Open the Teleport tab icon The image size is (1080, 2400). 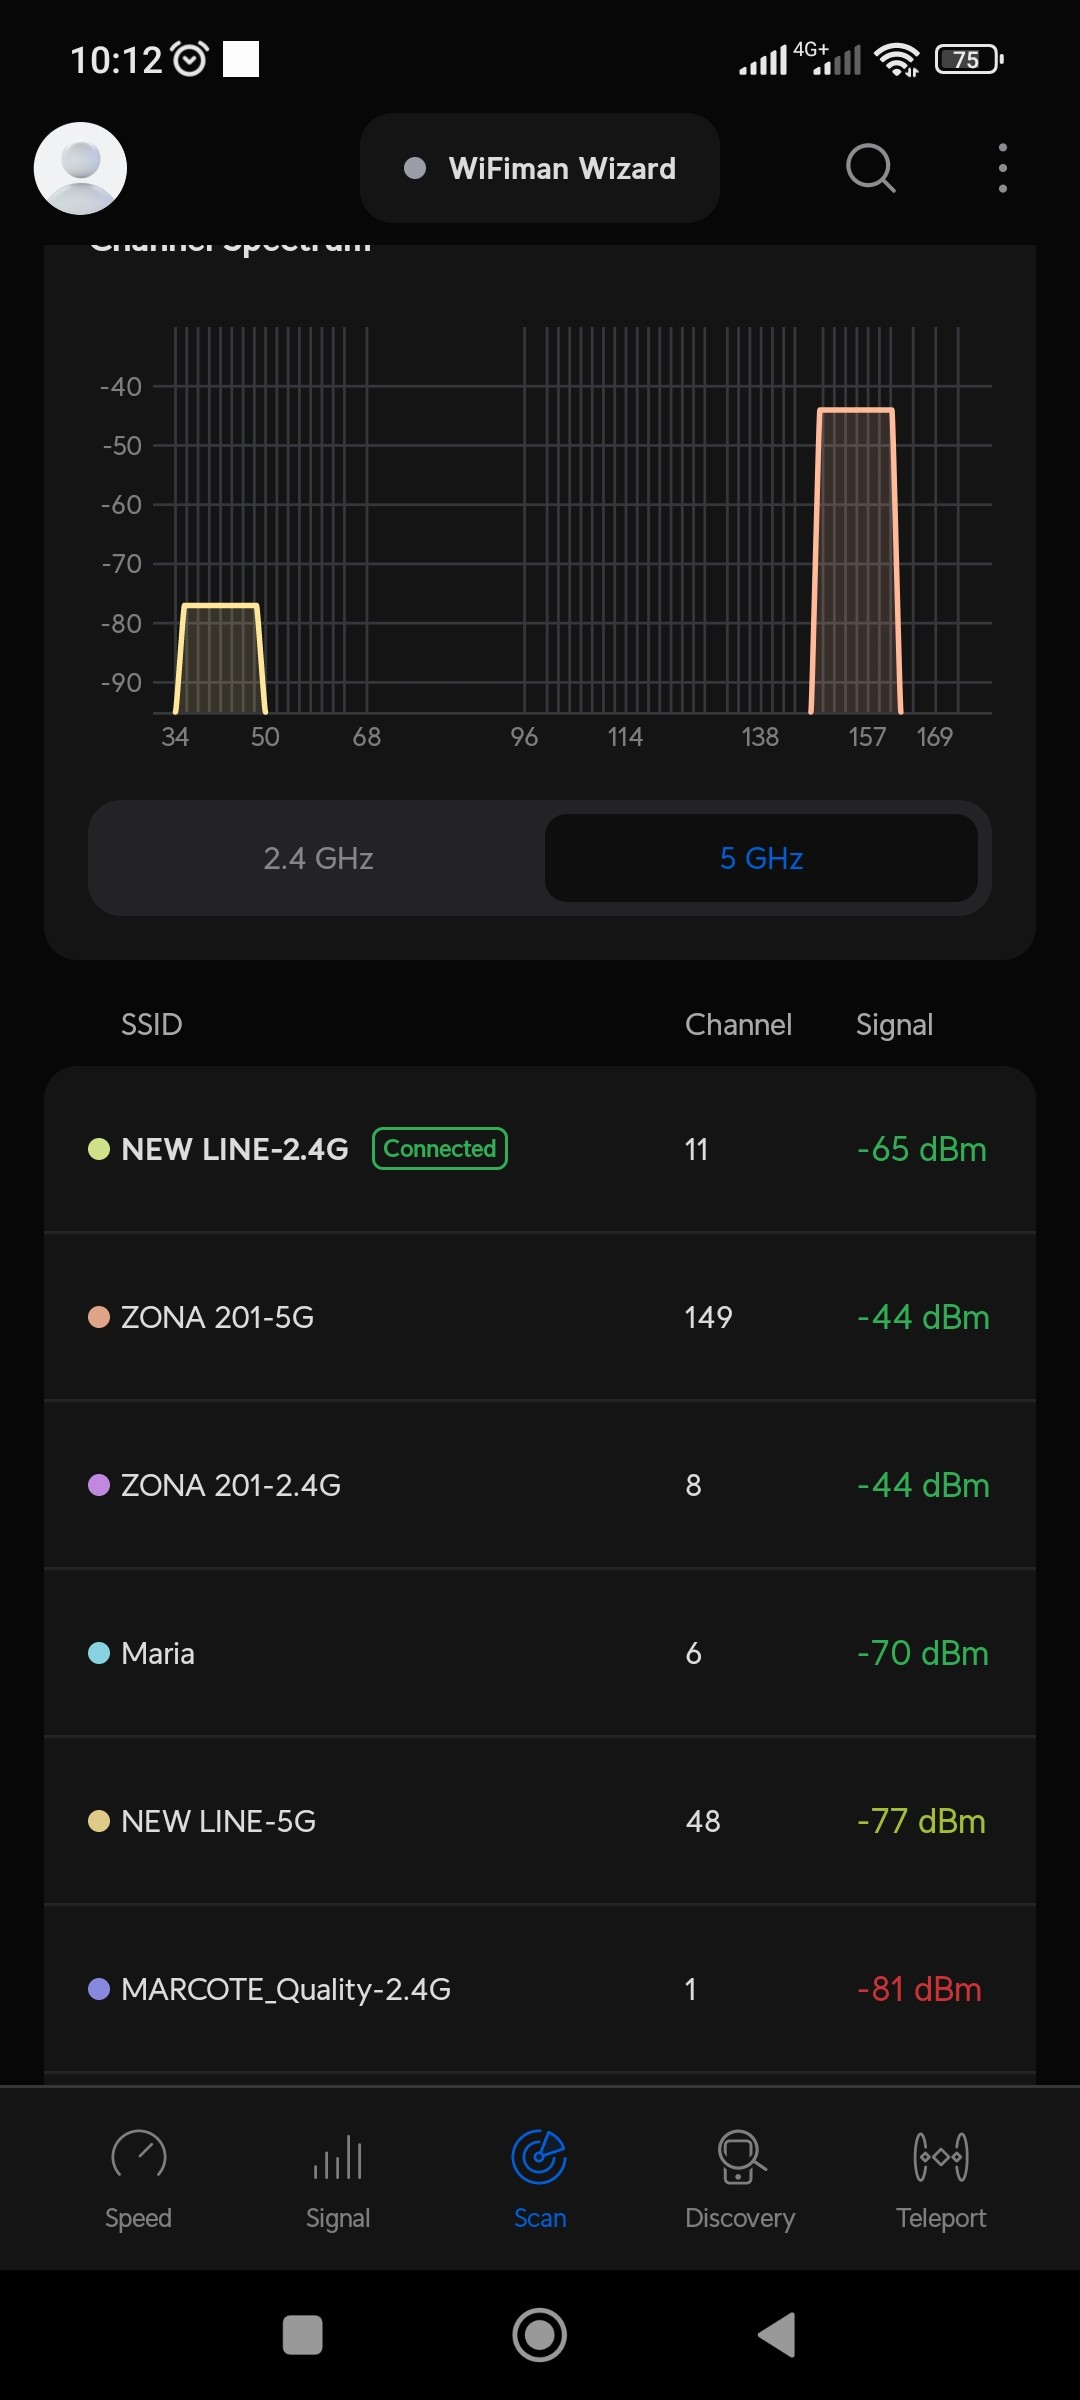[x=940, y=2156]
